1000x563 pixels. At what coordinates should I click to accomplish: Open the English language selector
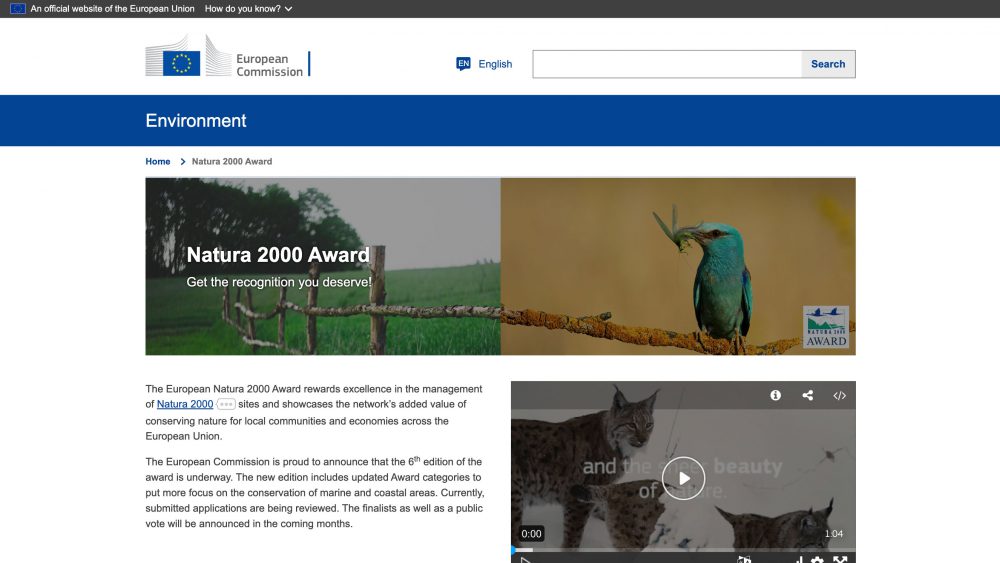point(485,64)
